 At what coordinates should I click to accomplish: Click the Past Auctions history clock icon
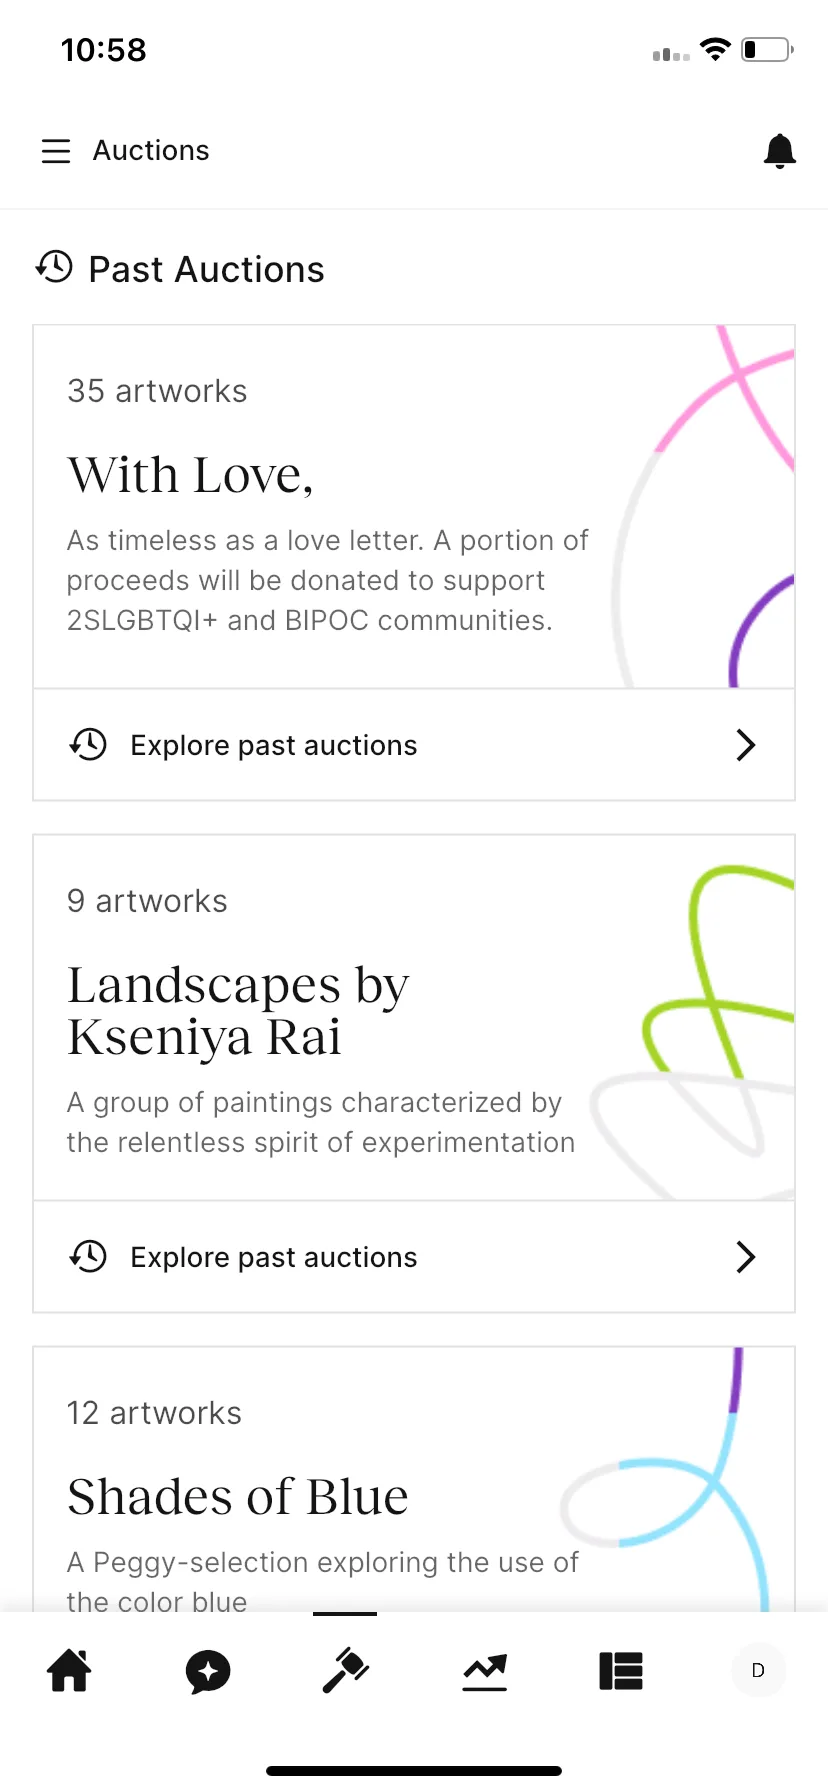coord(54,267)
